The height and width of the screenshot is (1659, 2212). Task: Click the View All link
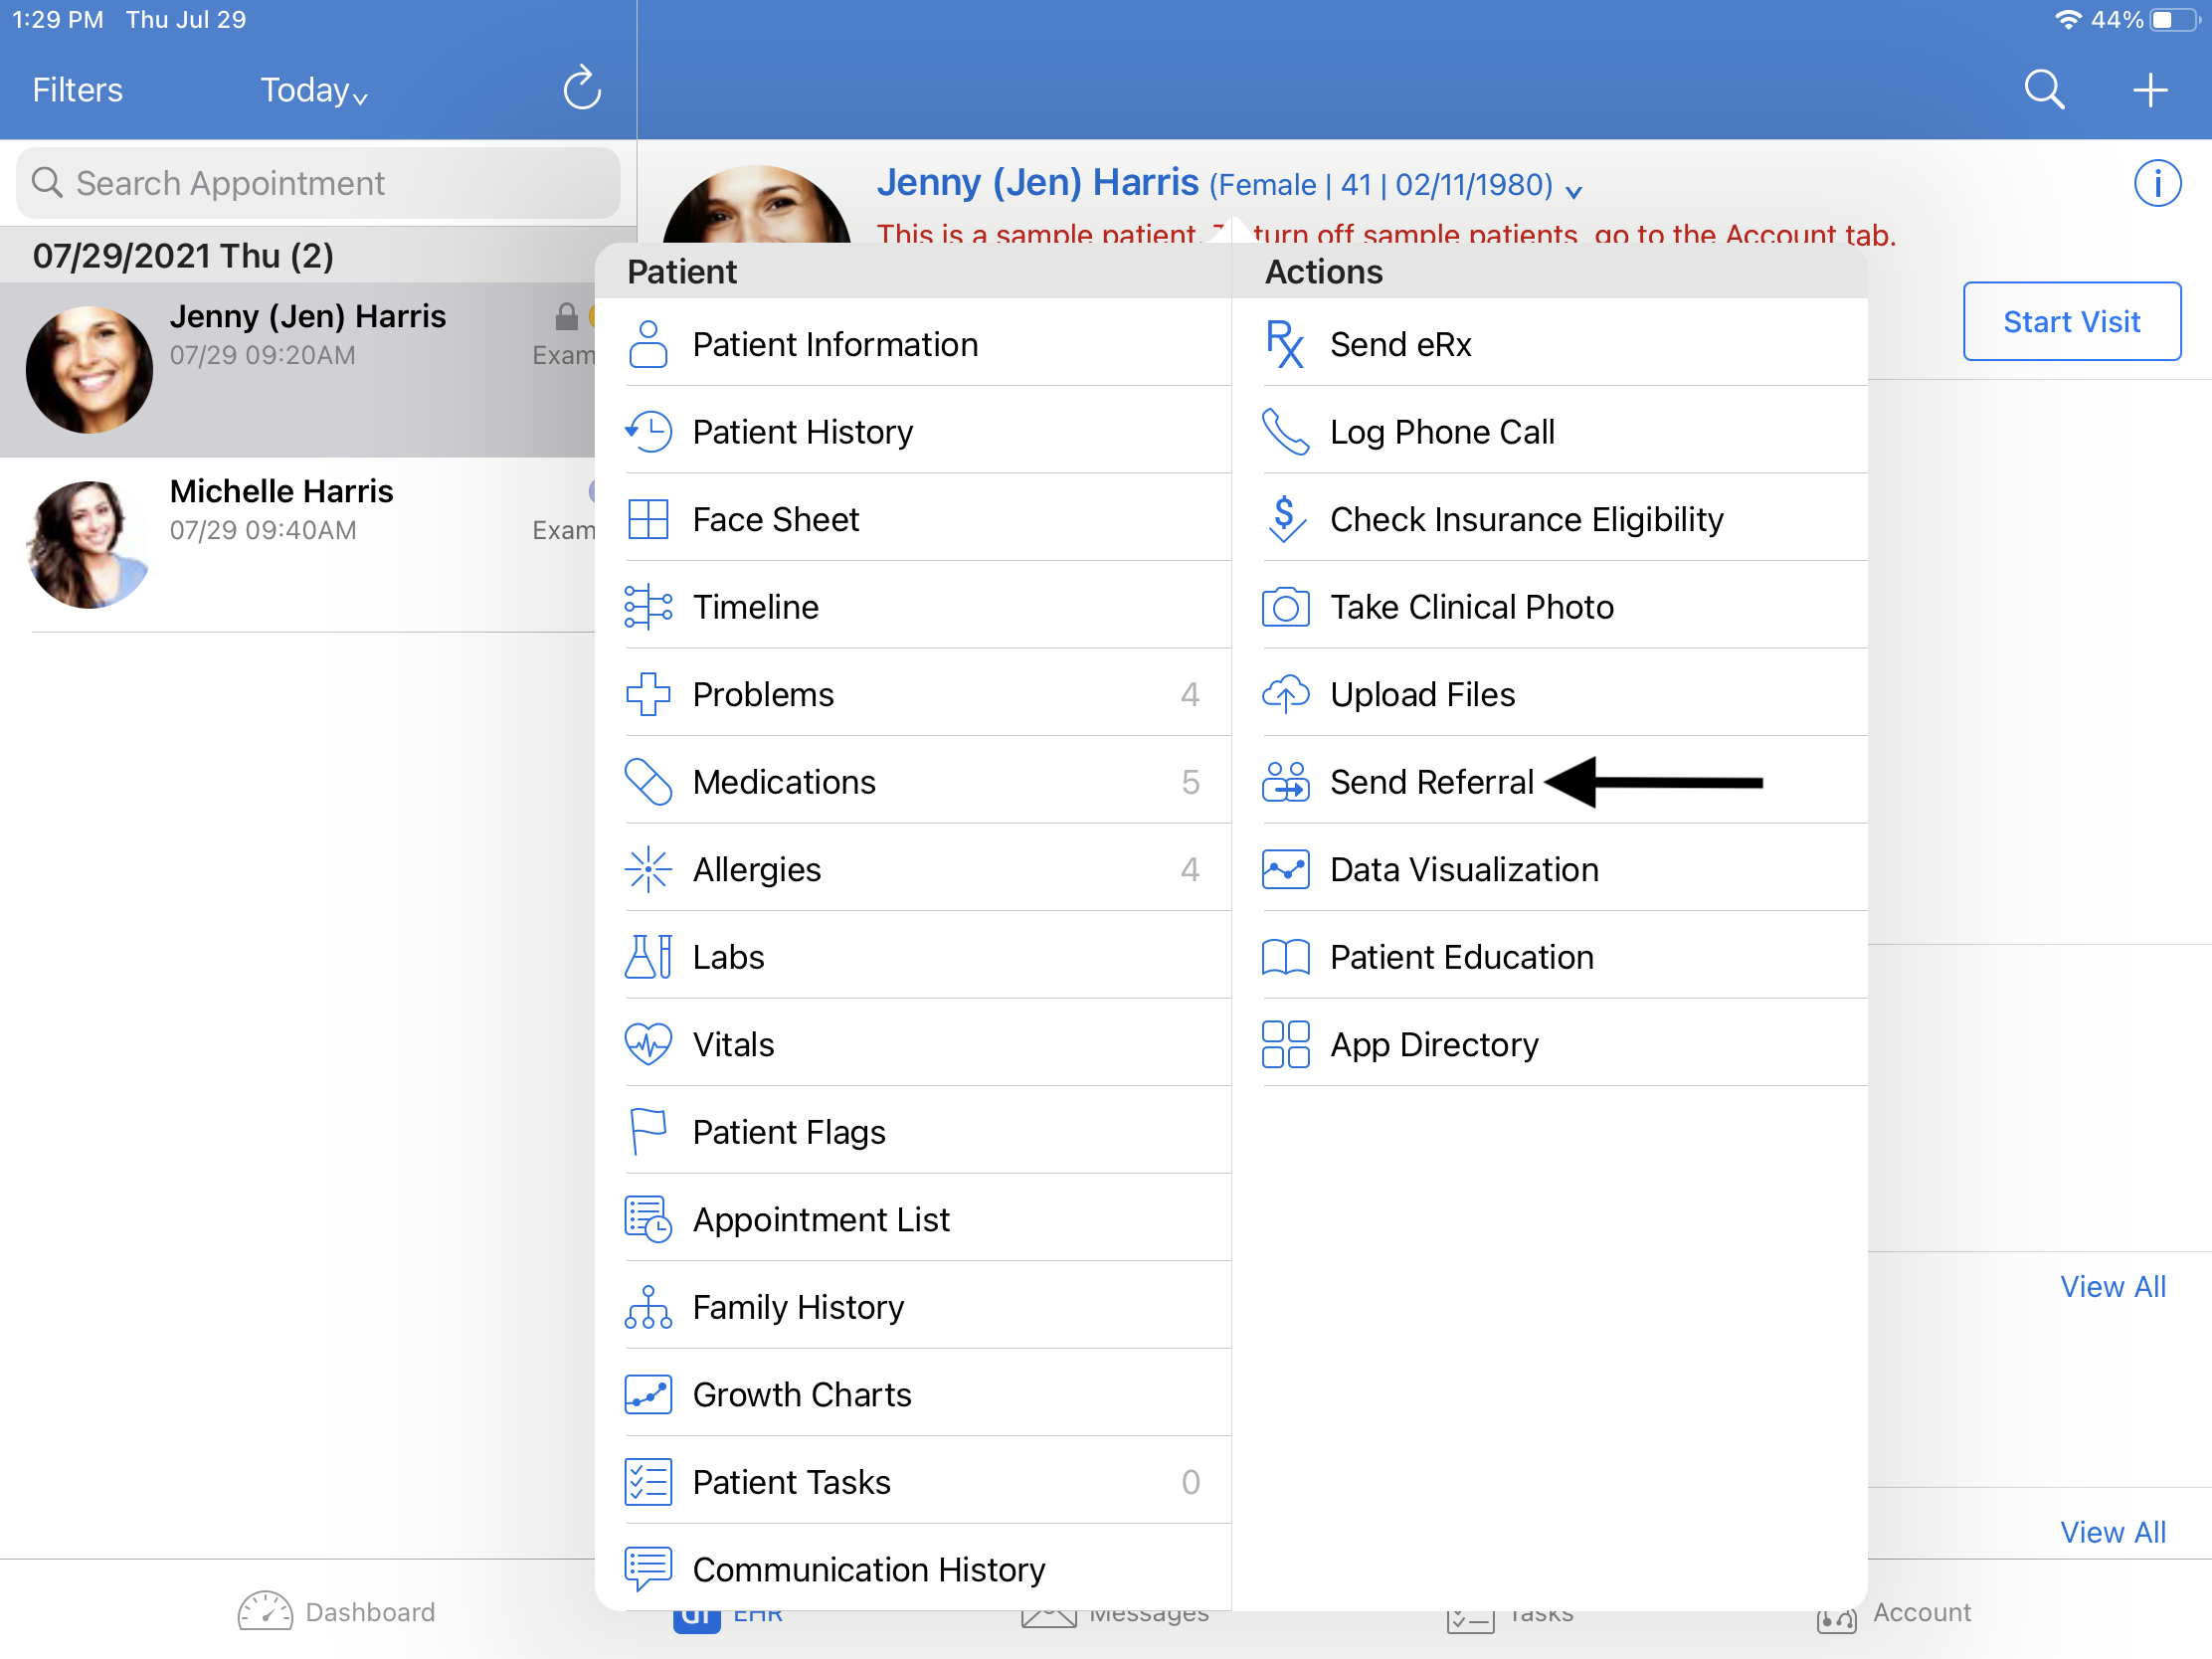[x=2113, y=1286]
